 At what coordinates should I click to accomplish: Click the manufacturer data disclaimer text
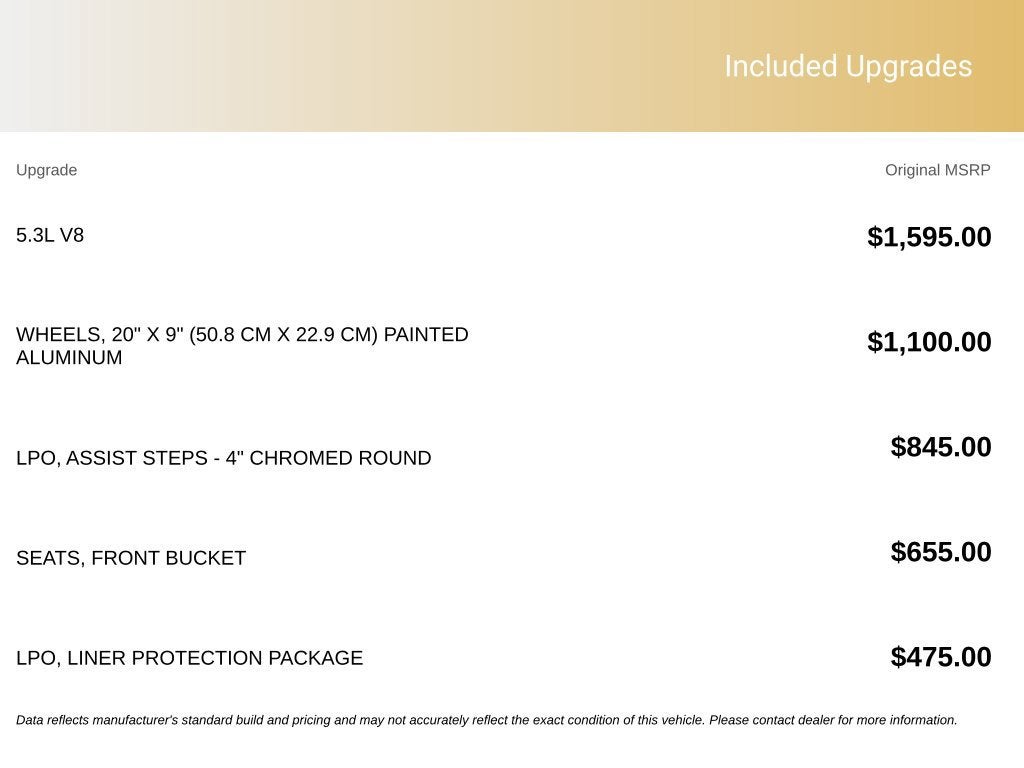click(x=487, y=720)
